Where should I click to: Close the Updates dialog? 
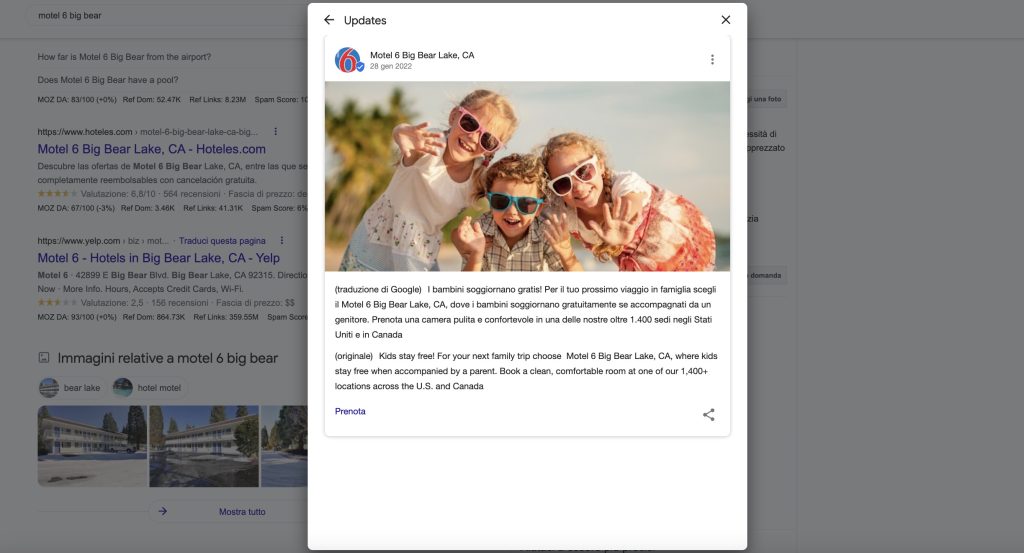725,20
